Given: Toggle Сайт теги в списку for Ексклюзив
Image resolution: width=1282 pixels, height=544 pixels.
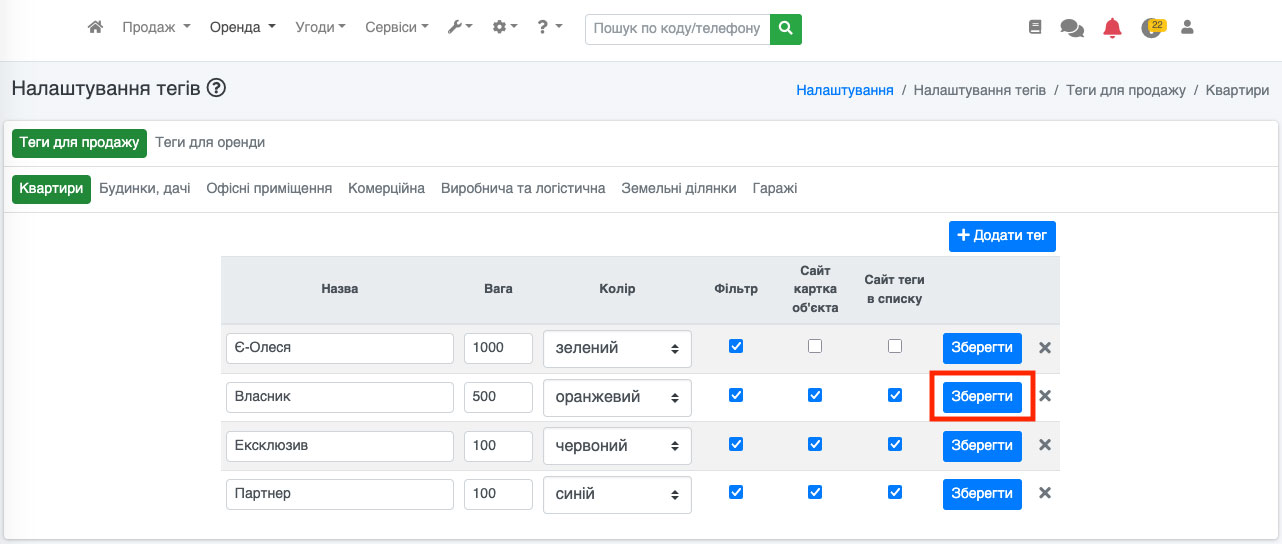Looking at the screenshot, I should tap(895, 443).
